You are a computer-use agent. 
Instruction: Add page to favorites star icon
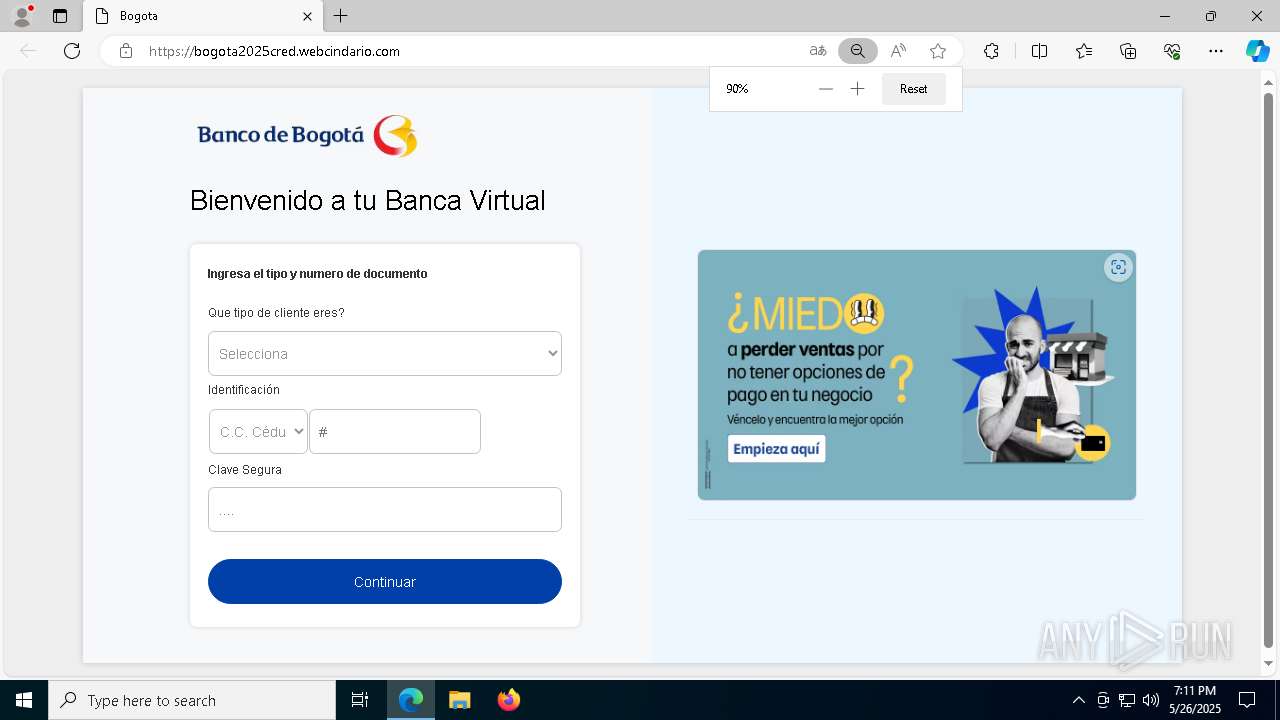click(938, 51)
